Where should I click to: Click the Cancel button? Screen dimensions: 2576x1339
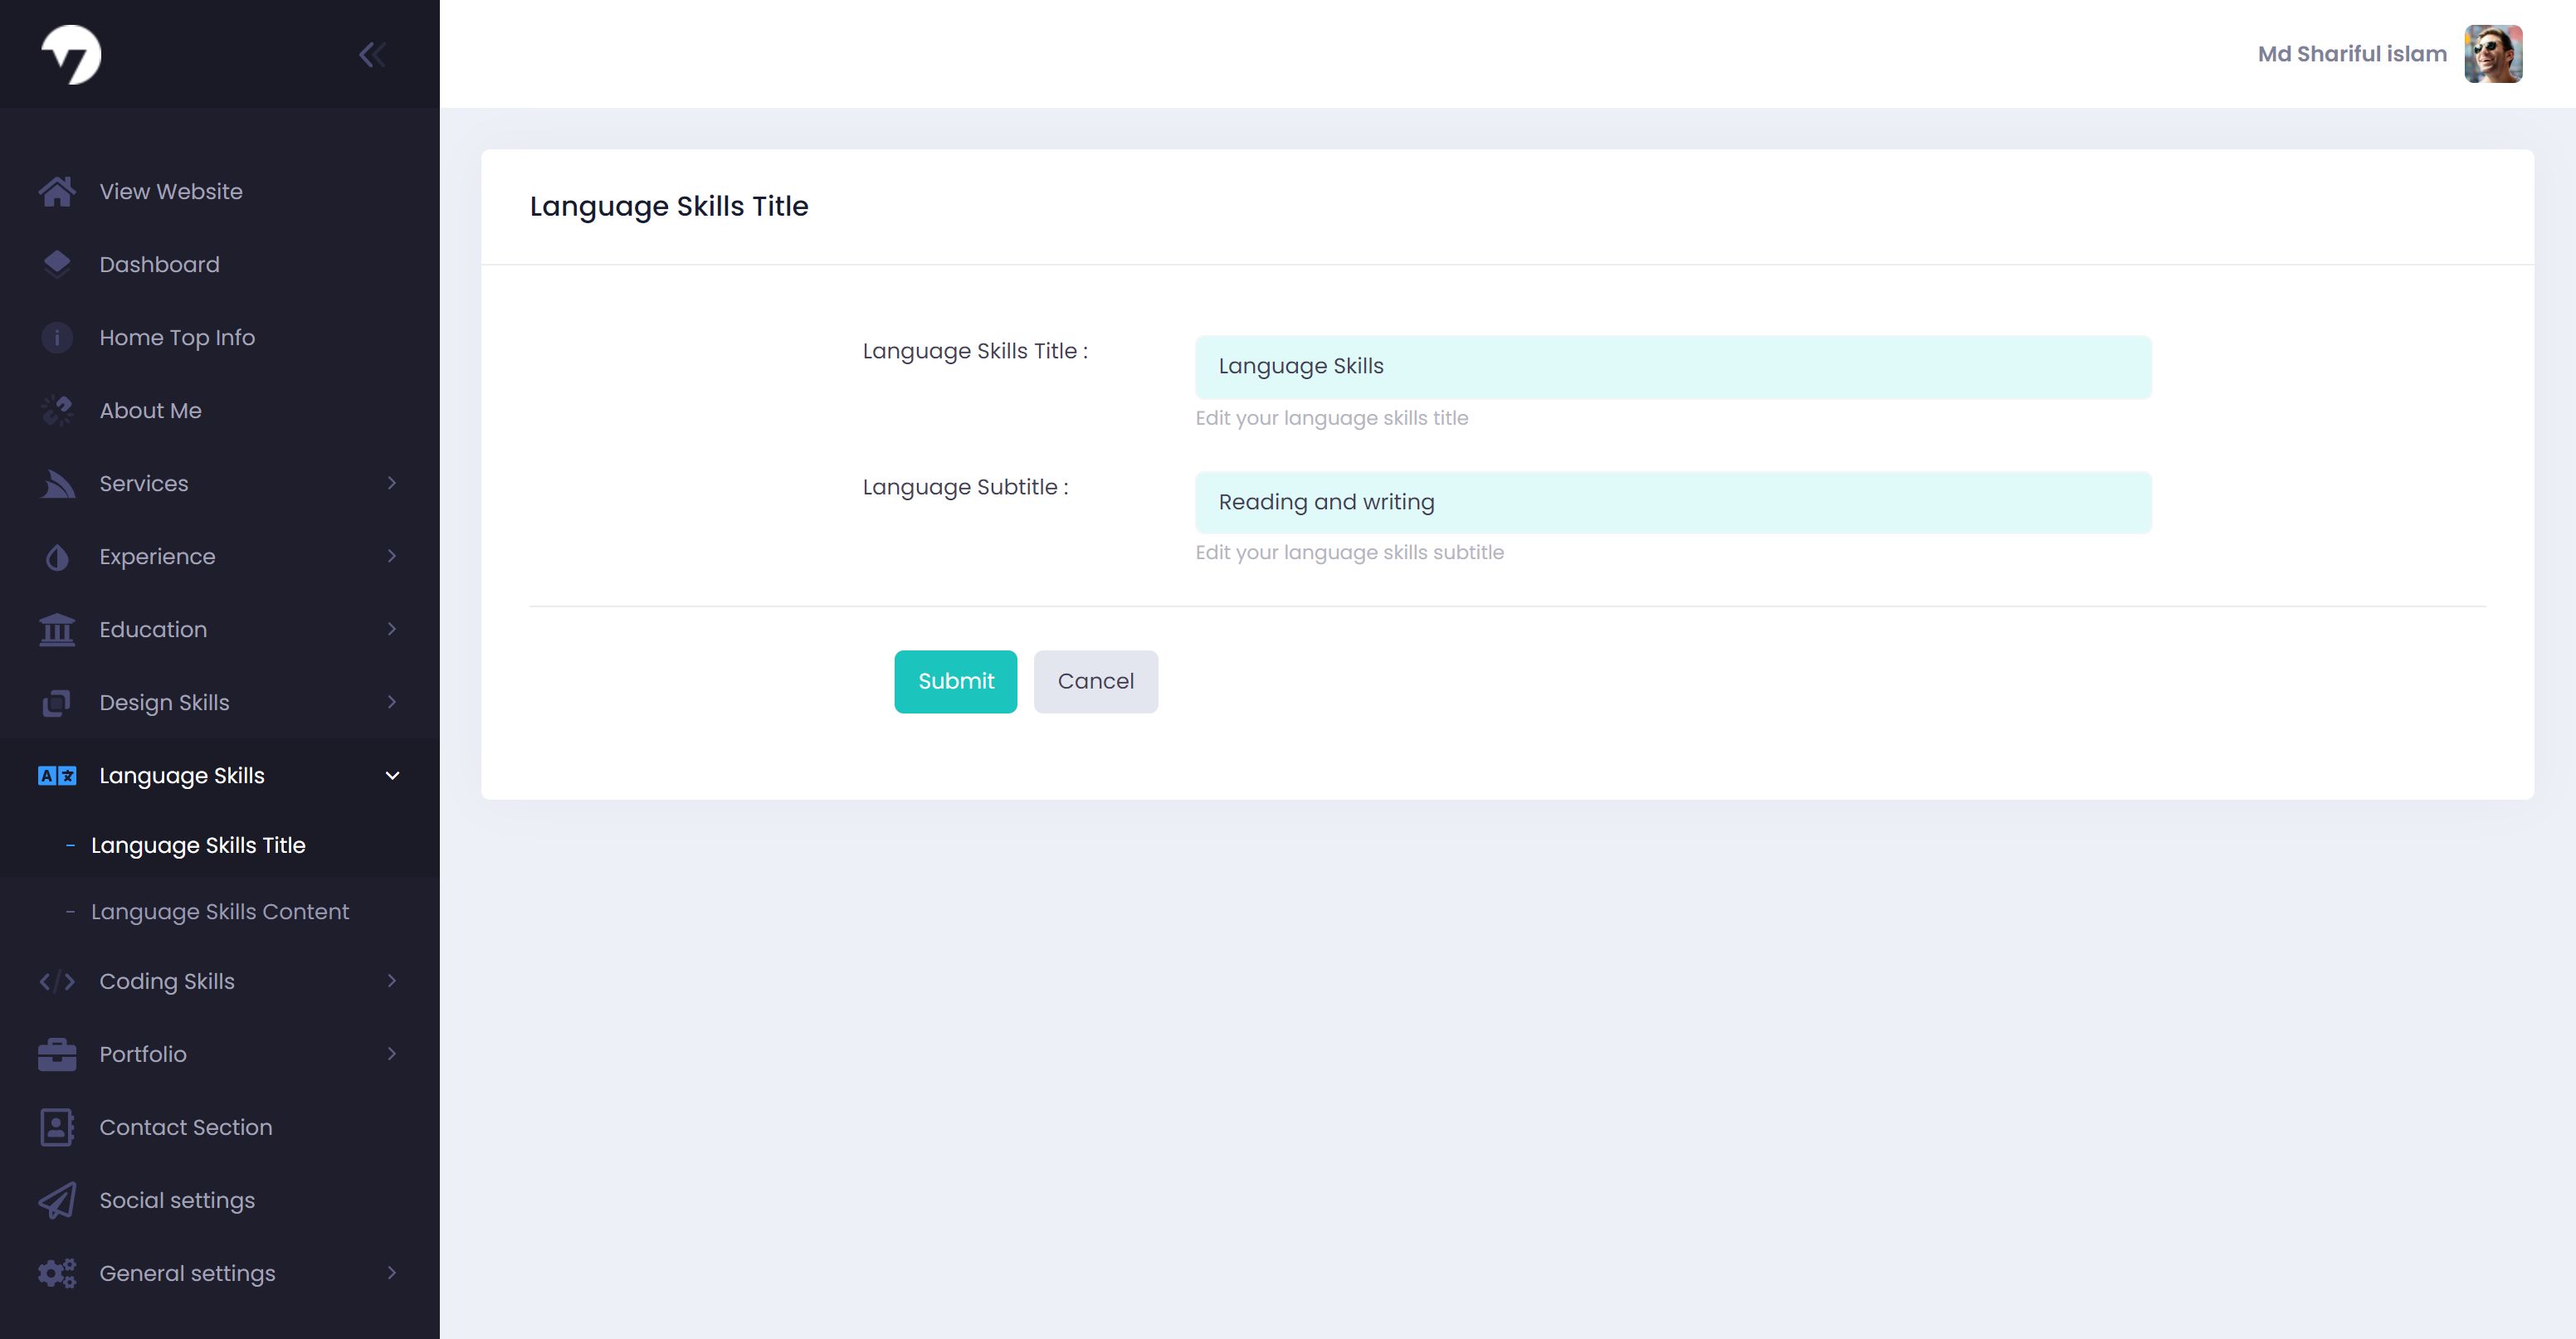pyautogui.click(x=1096, y=682)
